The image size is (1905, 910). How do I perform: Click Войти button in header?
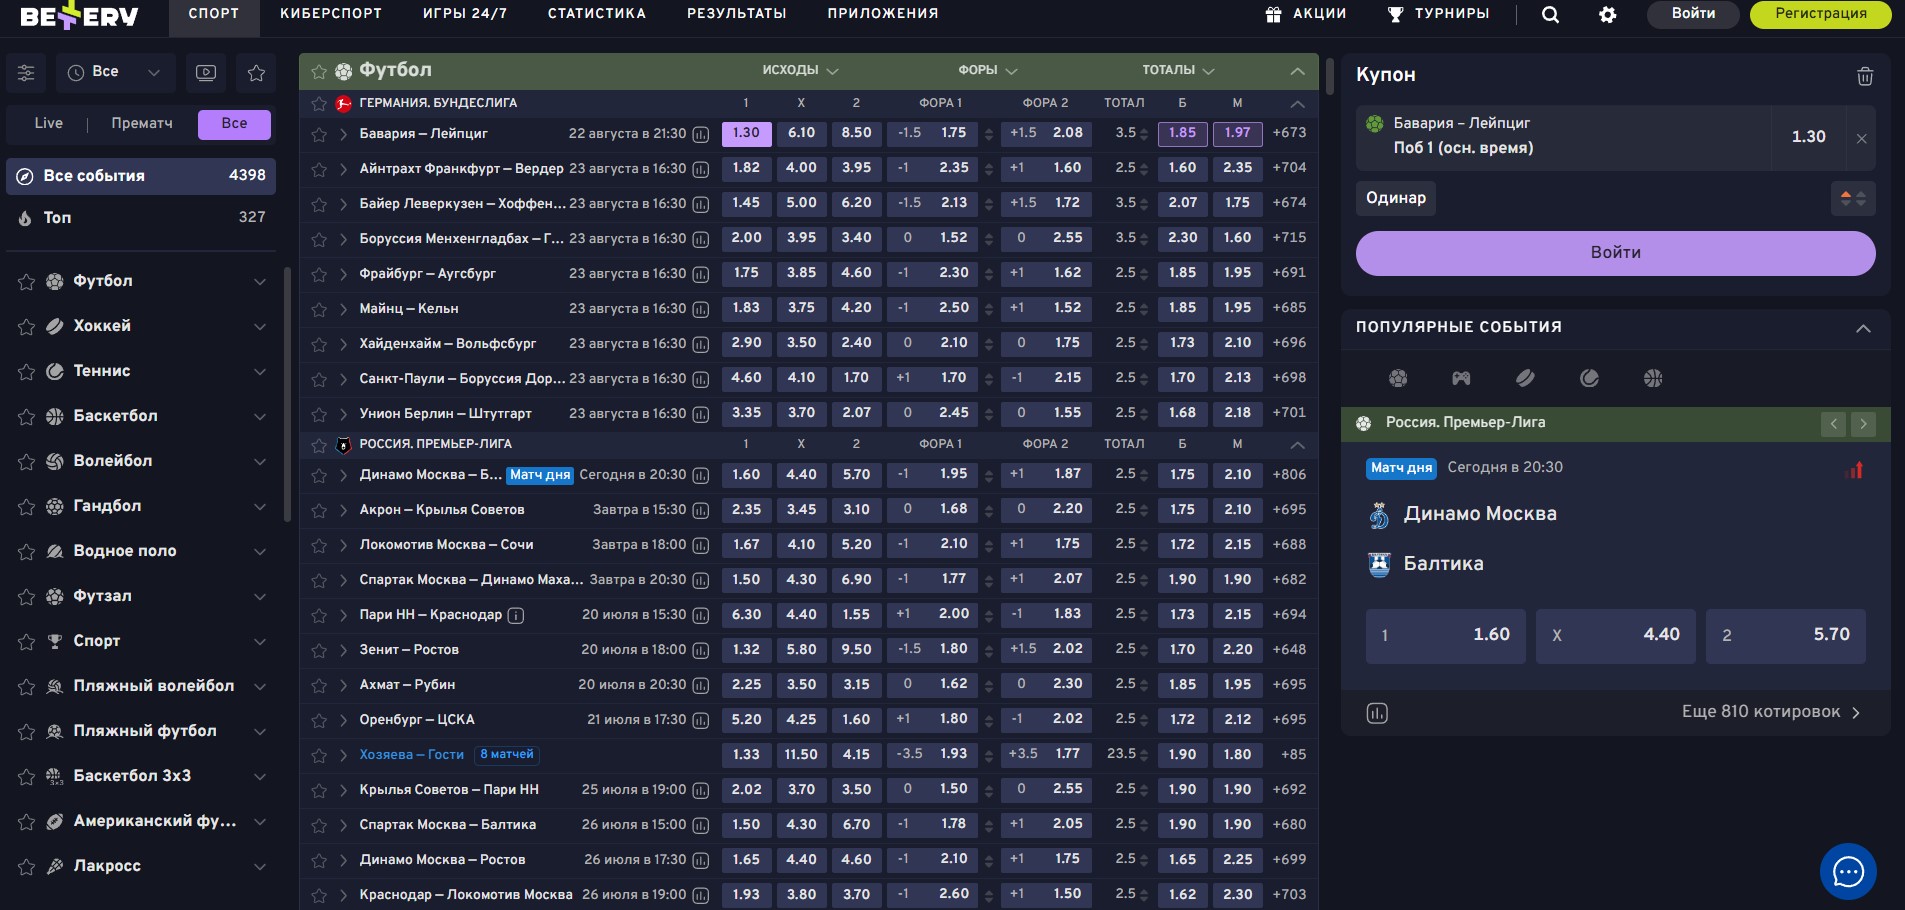click(1693, 14)
